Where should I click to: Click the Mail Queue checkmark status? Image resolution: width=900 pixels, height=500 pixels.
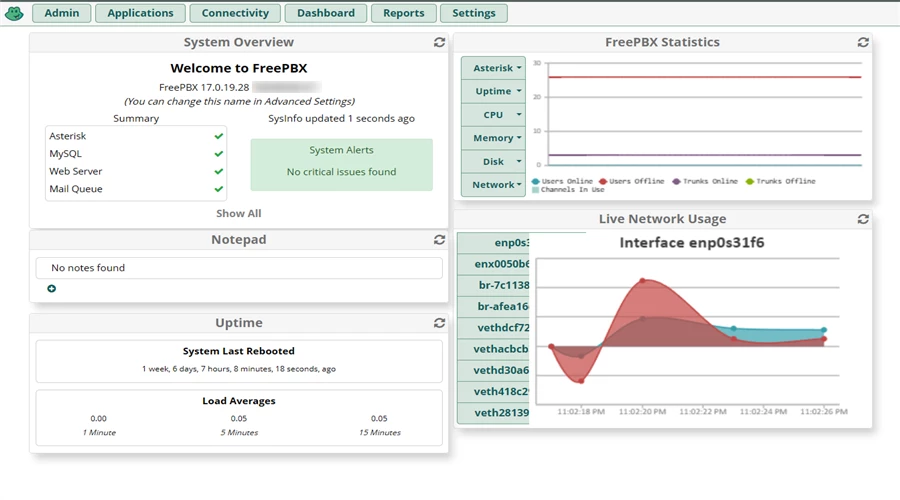click(x=219, y=189)
